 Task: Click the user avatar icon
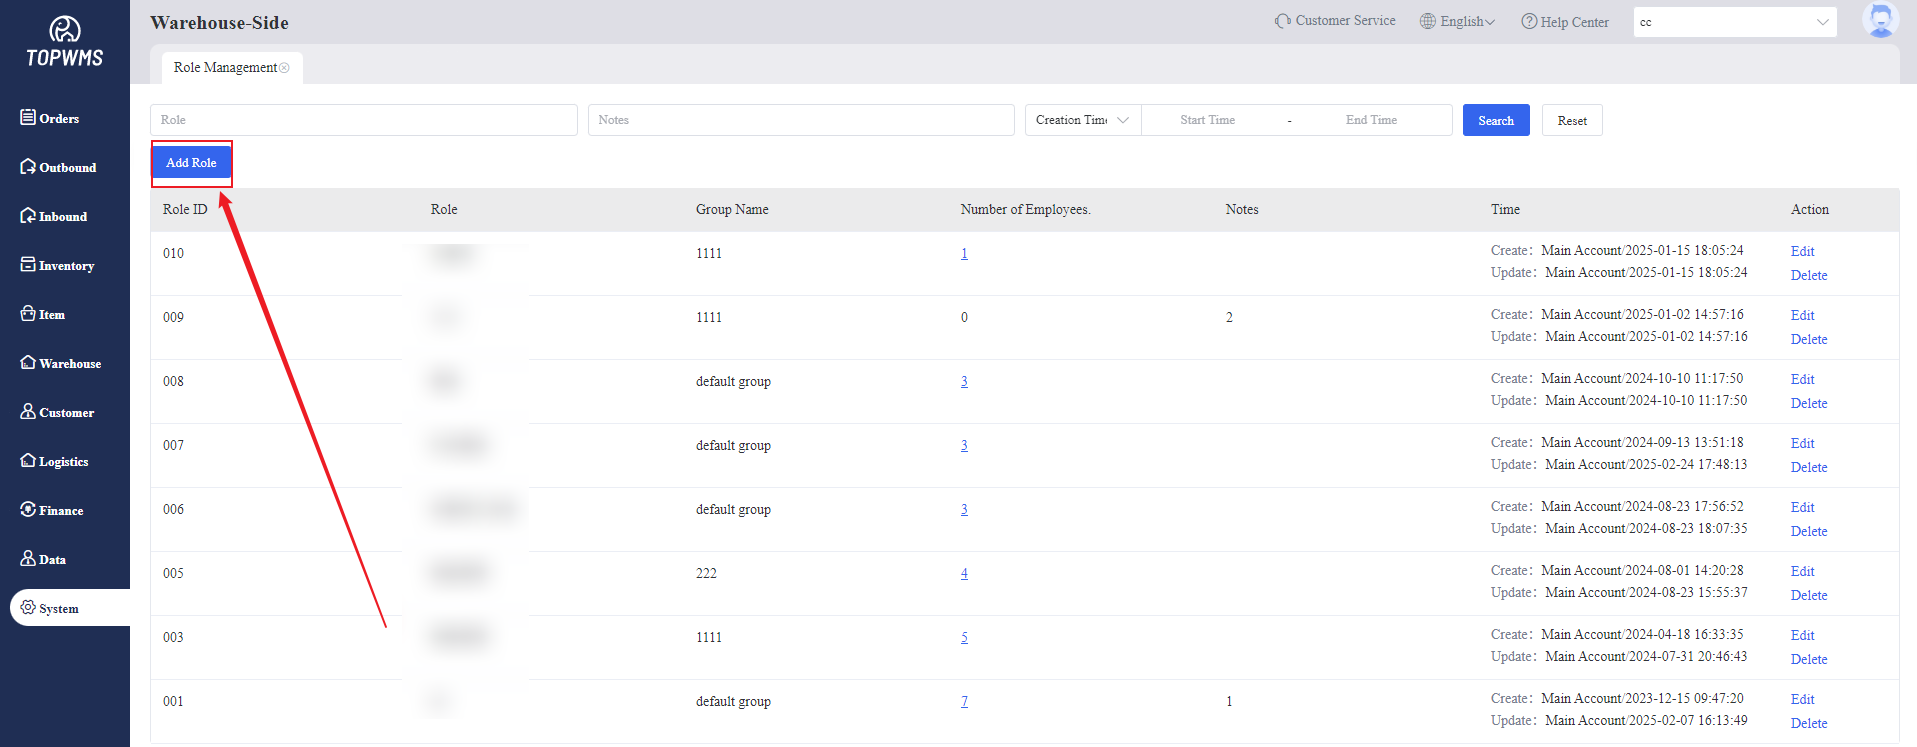[1879, 21]
